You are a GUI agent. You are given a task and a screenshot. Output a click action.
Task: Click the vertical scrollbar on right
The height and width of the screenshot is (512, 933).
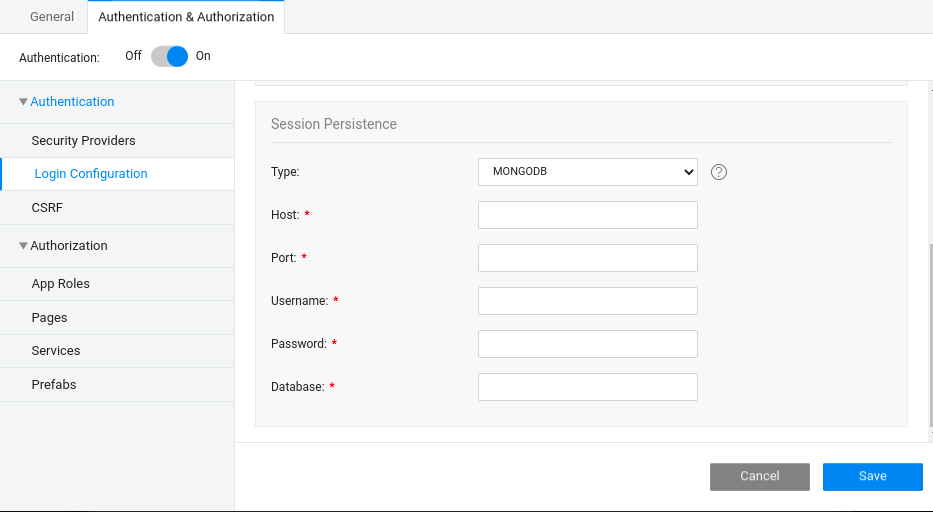tap(929, 340)
